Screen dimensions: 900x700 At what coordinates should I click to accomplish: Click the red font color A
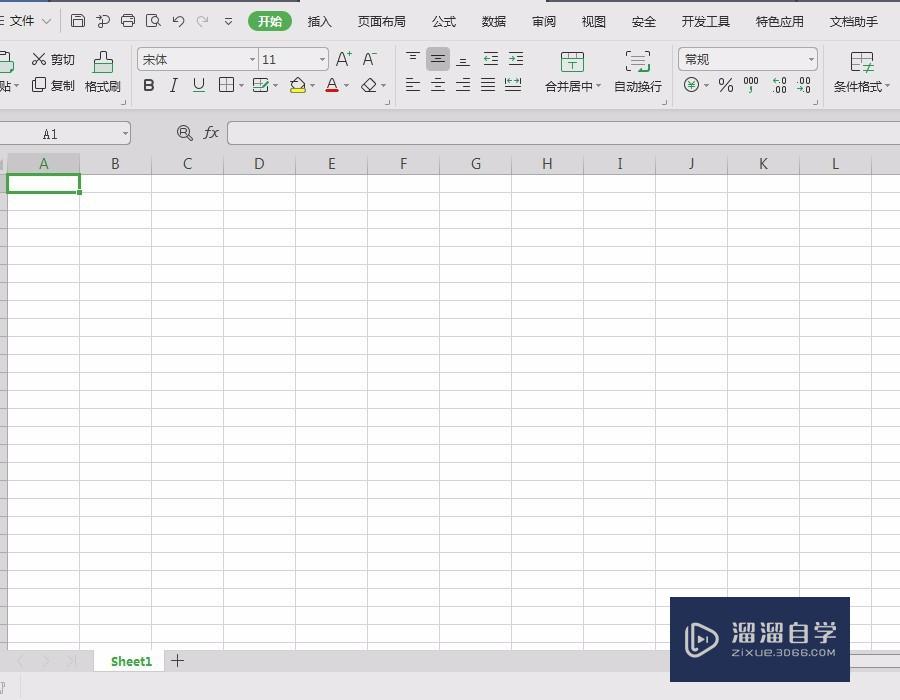point(332,85)
